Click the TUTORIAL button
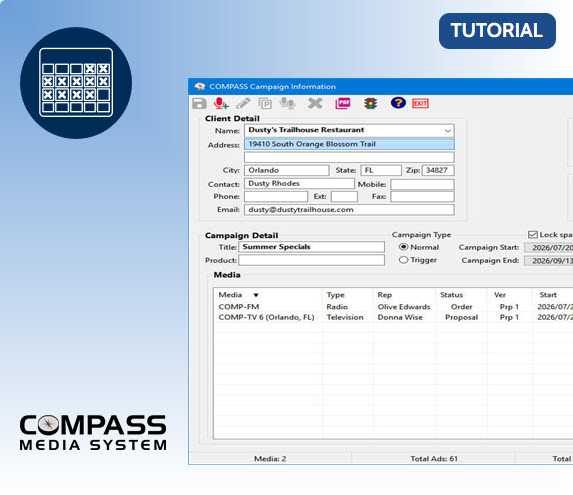The height and width of the screenshot is (495, 573). click(x=497, y=31)
